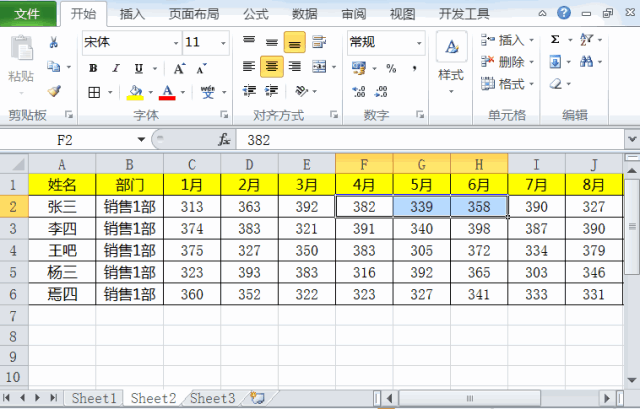Expand the Name Box dropdown arrow
This screenshot has width=640, height=409.
pos(141,140)
